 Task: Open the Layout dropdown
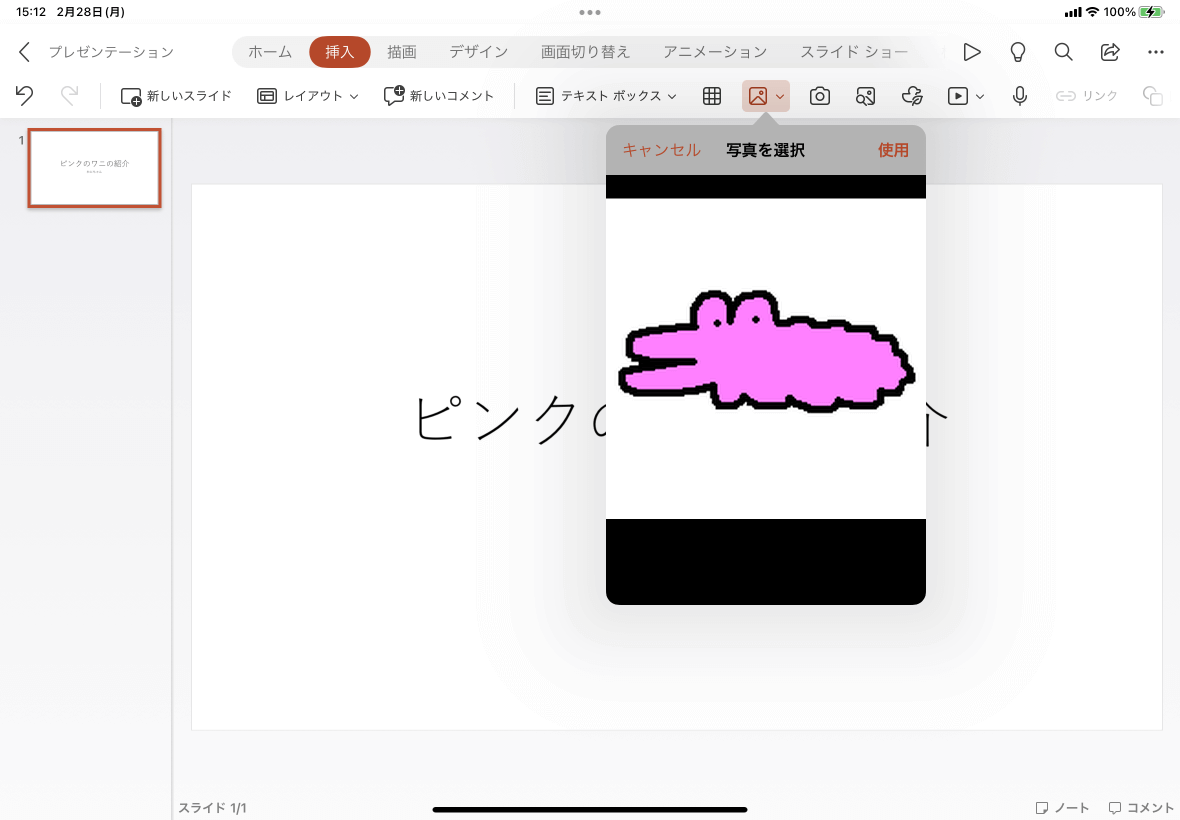pyautogui.click(x=307, y=95)
